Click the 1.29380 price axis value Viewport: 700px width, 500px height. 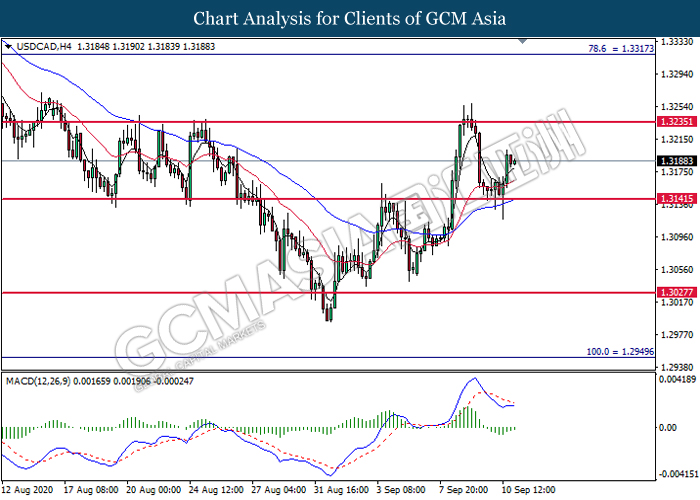[677, 367]
